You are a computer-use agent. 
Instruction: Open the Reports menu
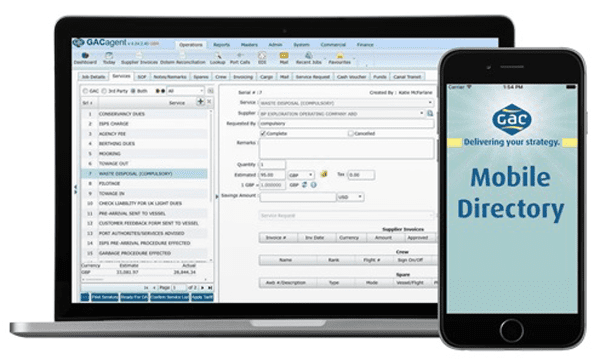pos(222,45)
